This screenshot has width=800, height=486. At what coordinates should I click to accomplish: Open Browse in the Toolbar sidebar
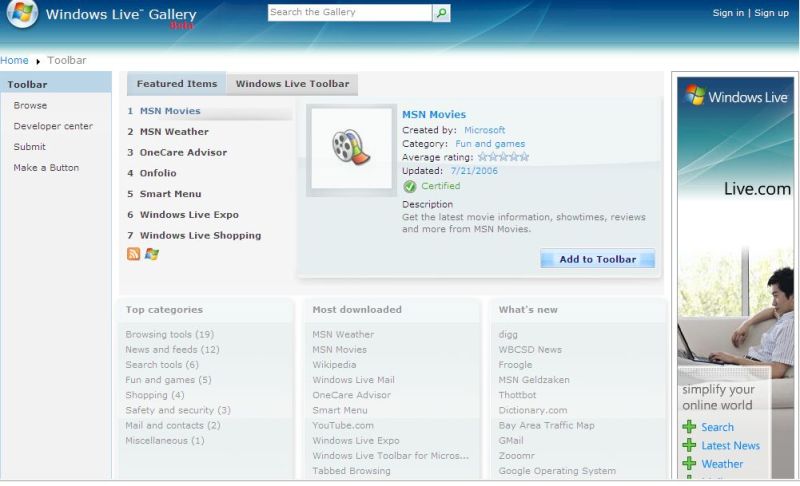coord(30,106)
